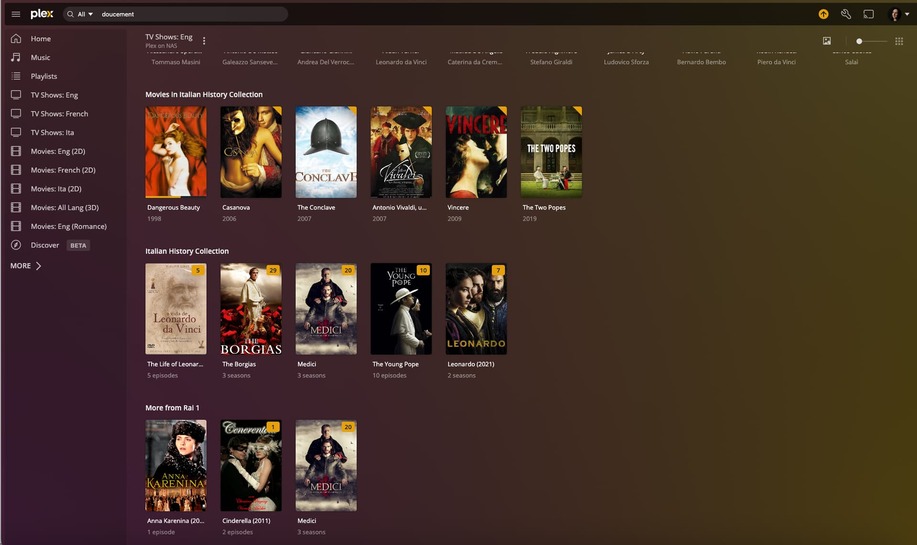Toggle the artwork background display icon
917x545 pixels.
(x=826, y=41)
